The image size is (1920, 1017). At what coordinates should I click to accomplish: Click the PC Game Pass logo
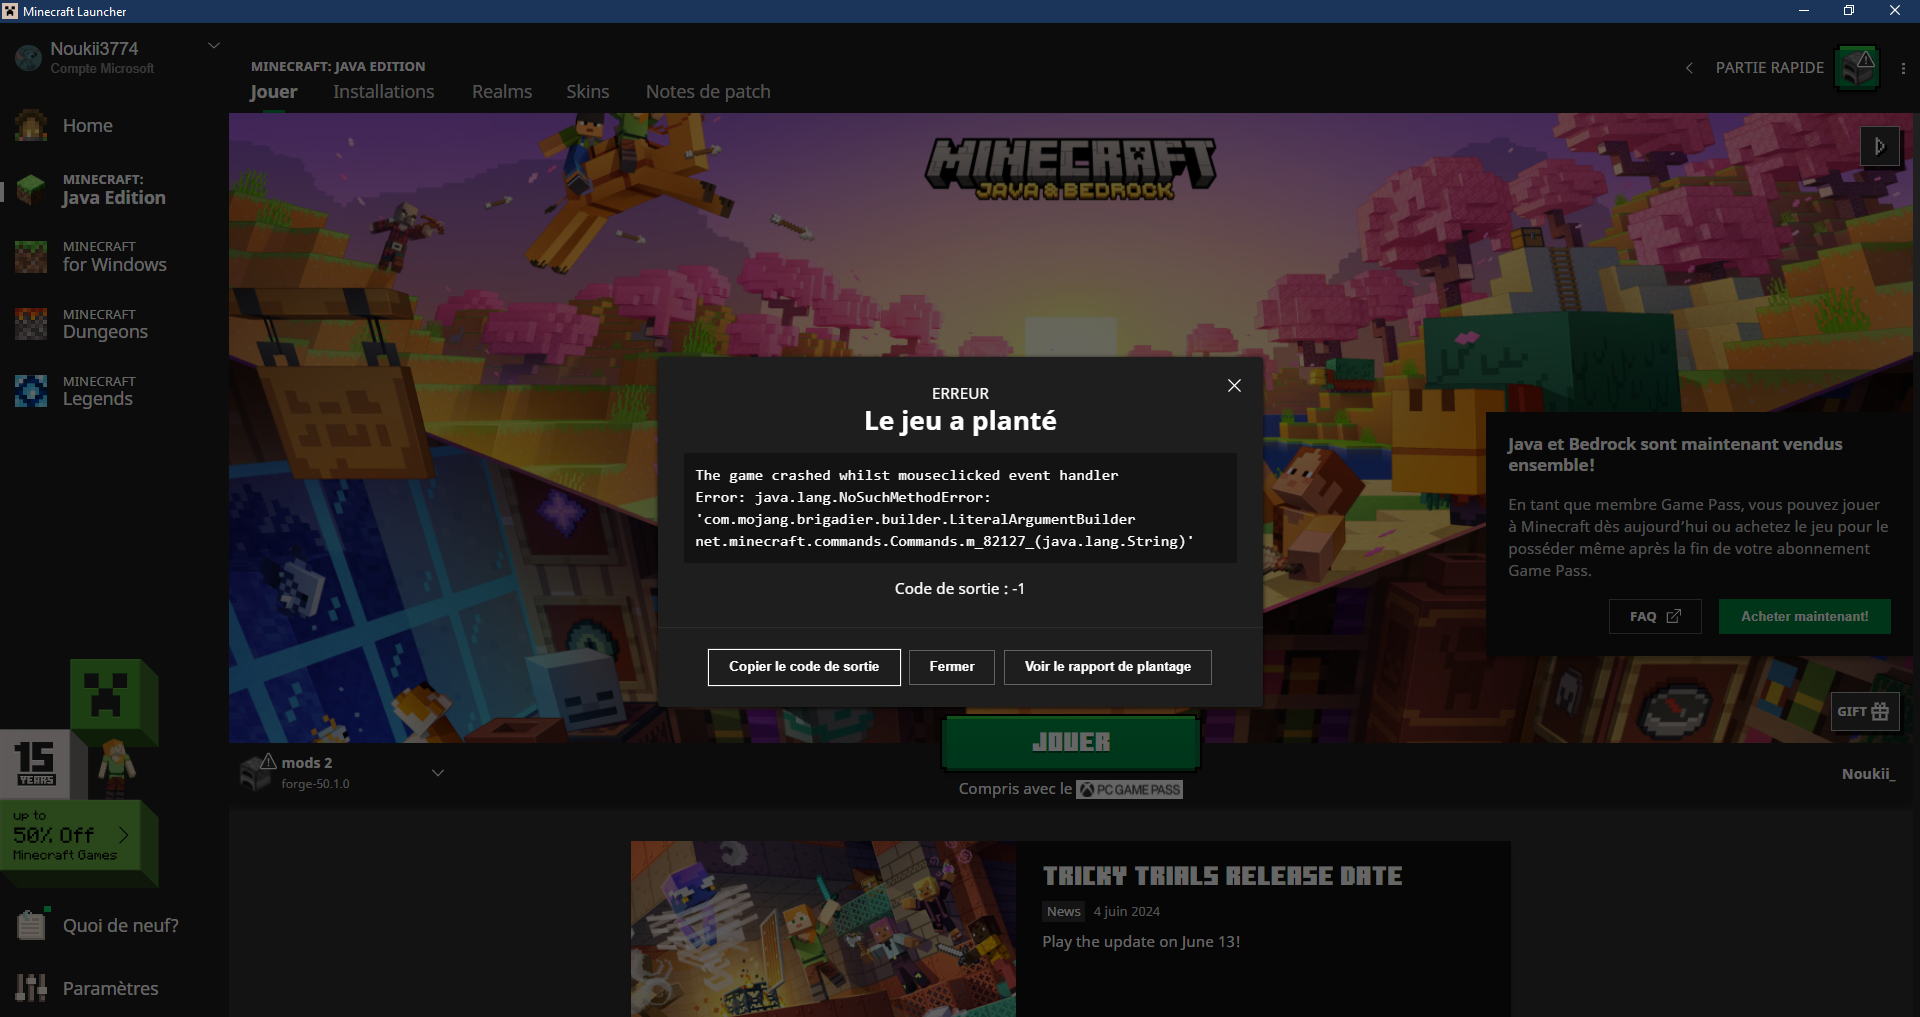pos(1130,789)
